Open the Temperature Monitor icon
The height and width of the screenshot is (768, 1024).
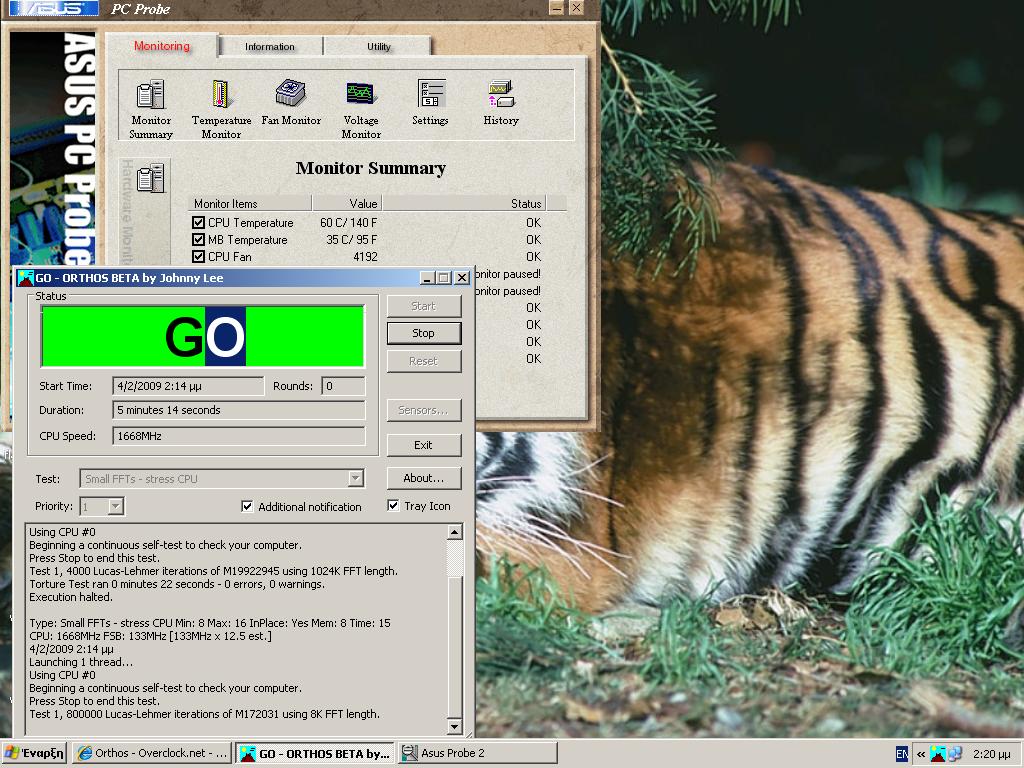pyautogui.click(x=221, y=109)
